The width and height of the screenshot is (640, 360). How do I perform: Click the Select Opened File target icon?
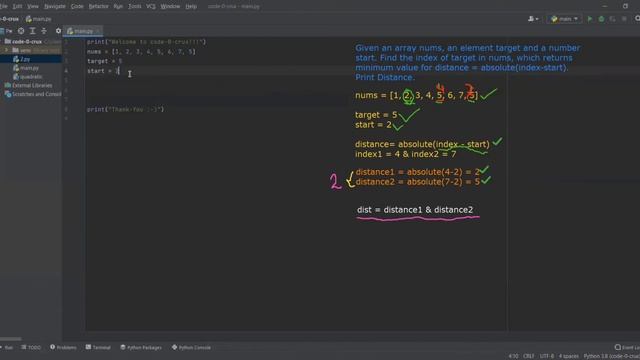click(21, 31)
